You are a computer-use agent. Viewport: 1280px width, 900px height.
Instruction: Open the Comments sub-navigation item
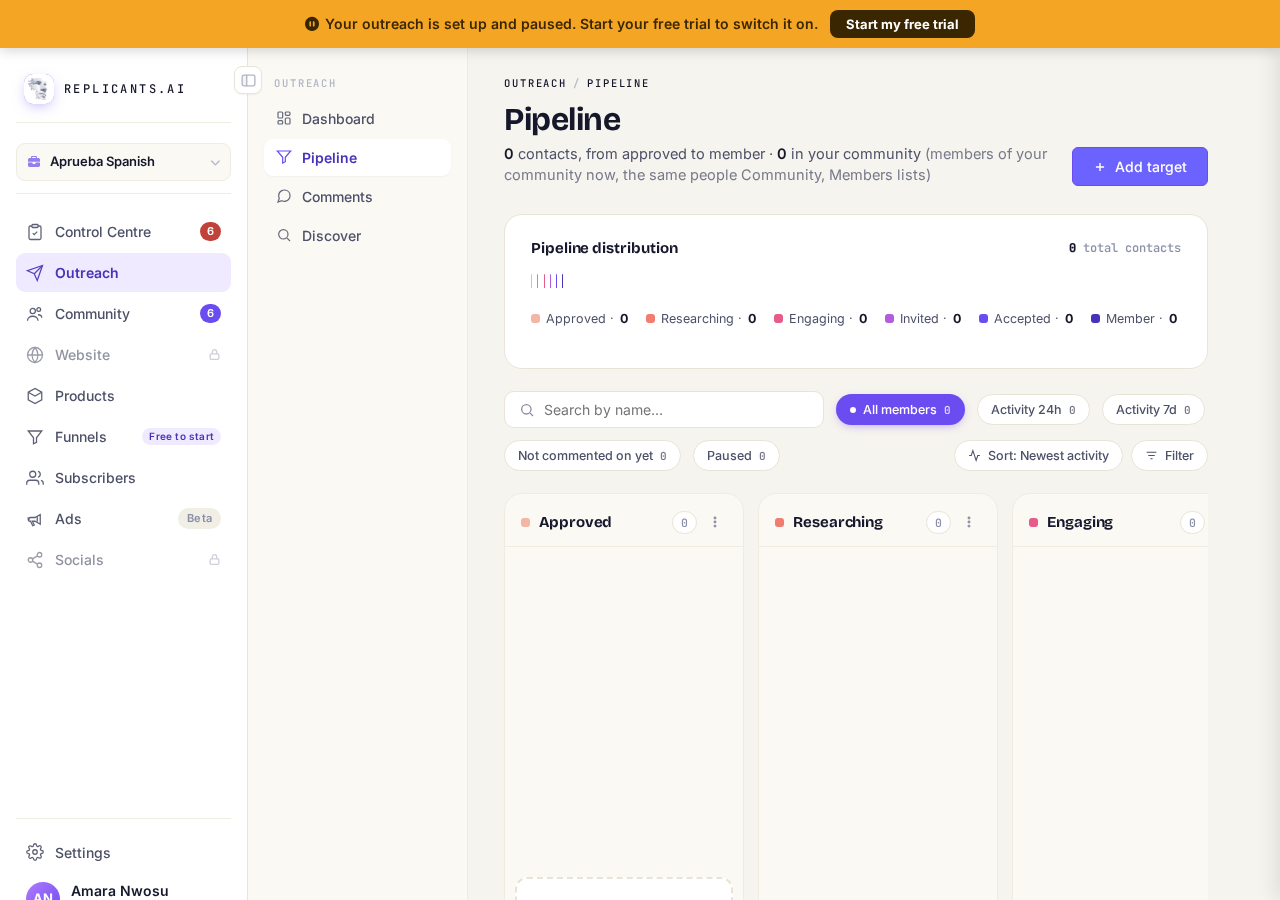357,196
